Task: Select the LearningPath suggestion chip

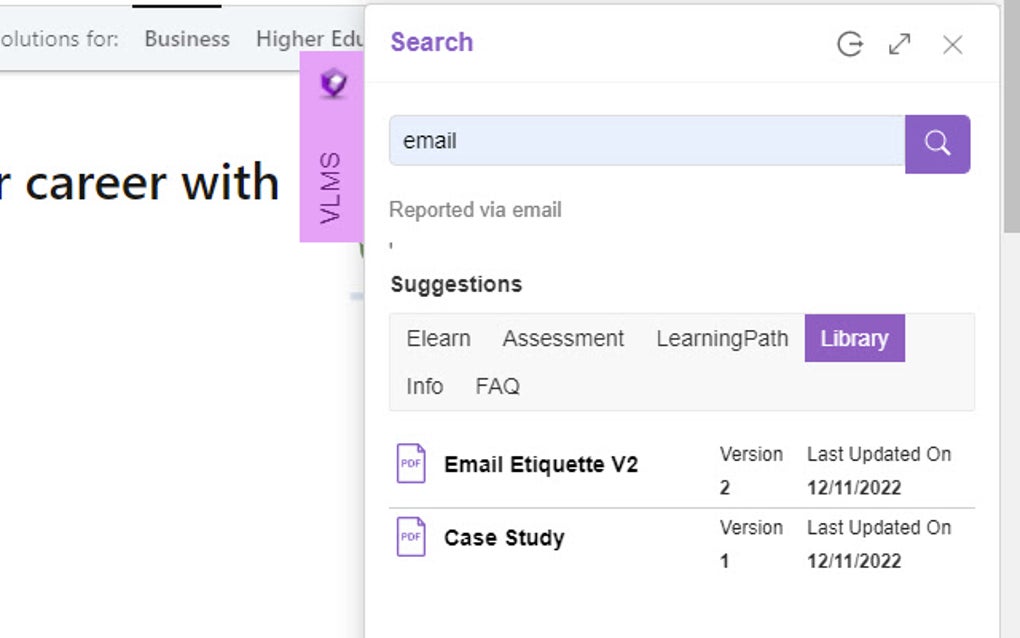Action: (722, 338)
